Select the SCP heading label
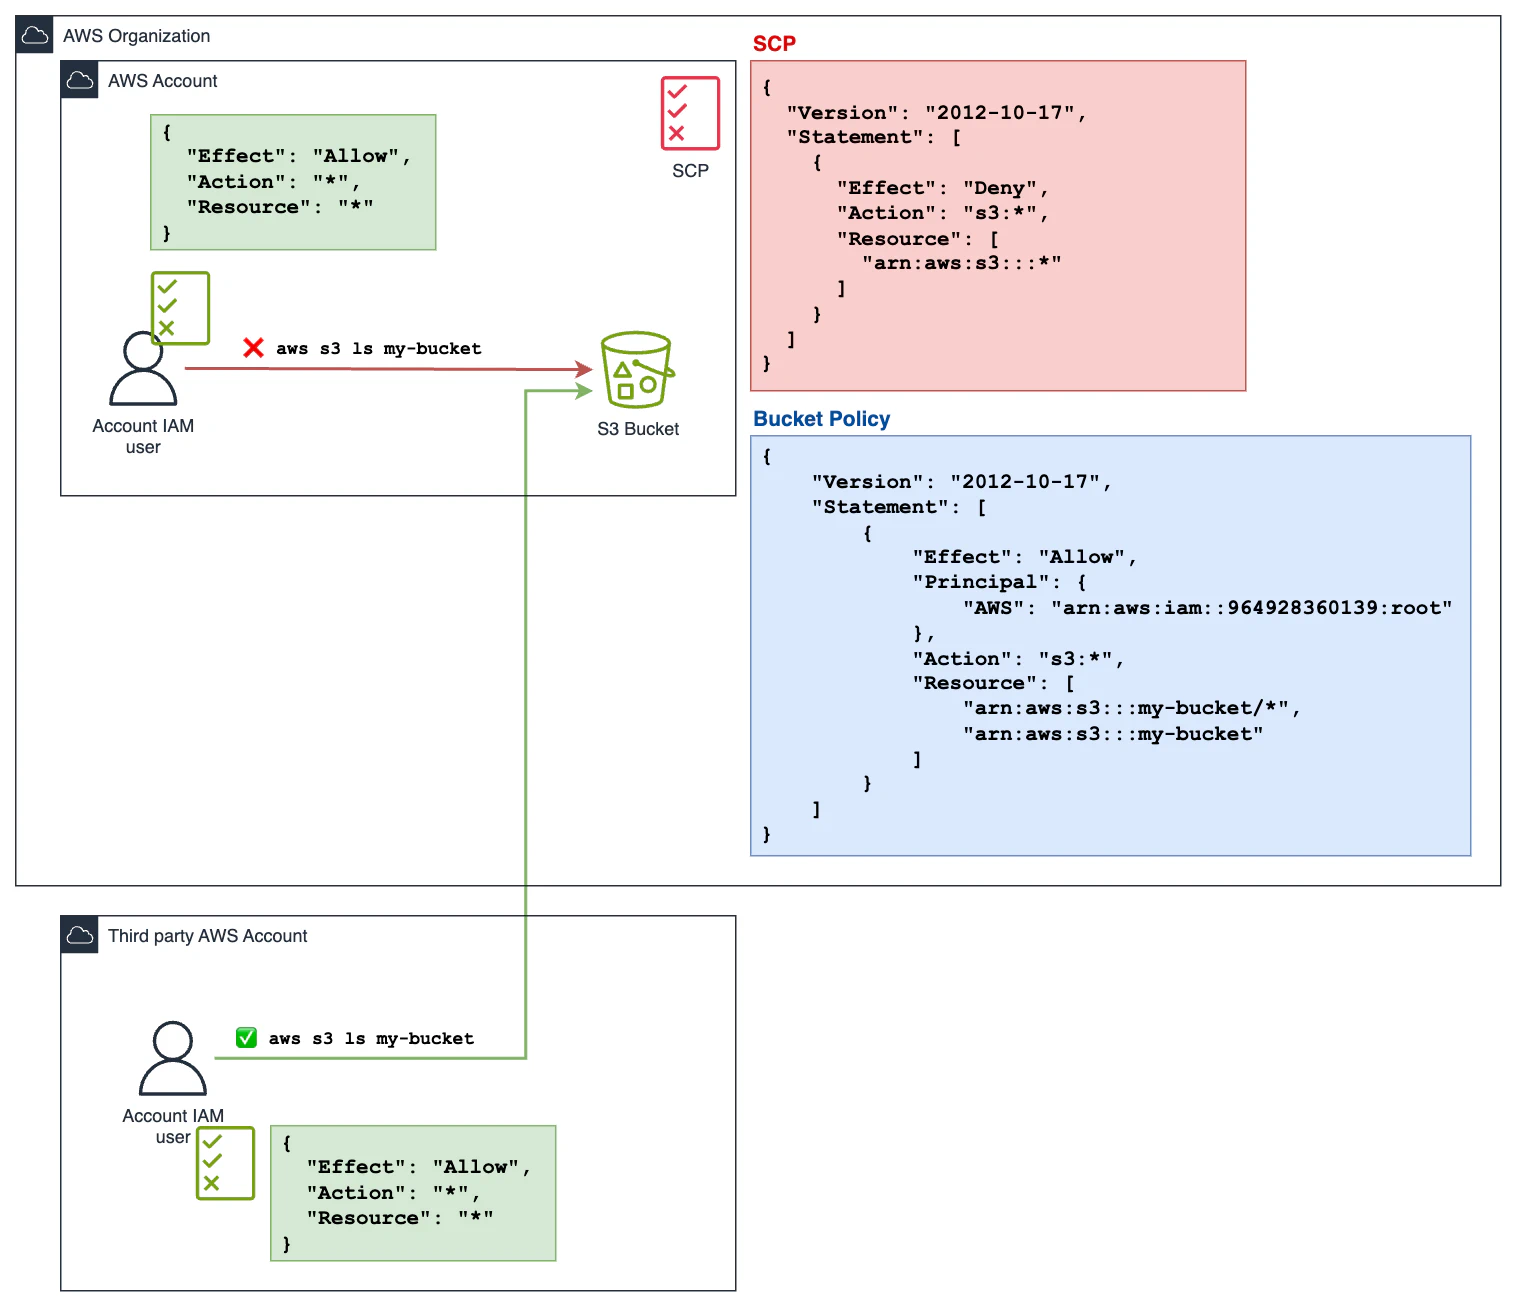 [772, 43]
